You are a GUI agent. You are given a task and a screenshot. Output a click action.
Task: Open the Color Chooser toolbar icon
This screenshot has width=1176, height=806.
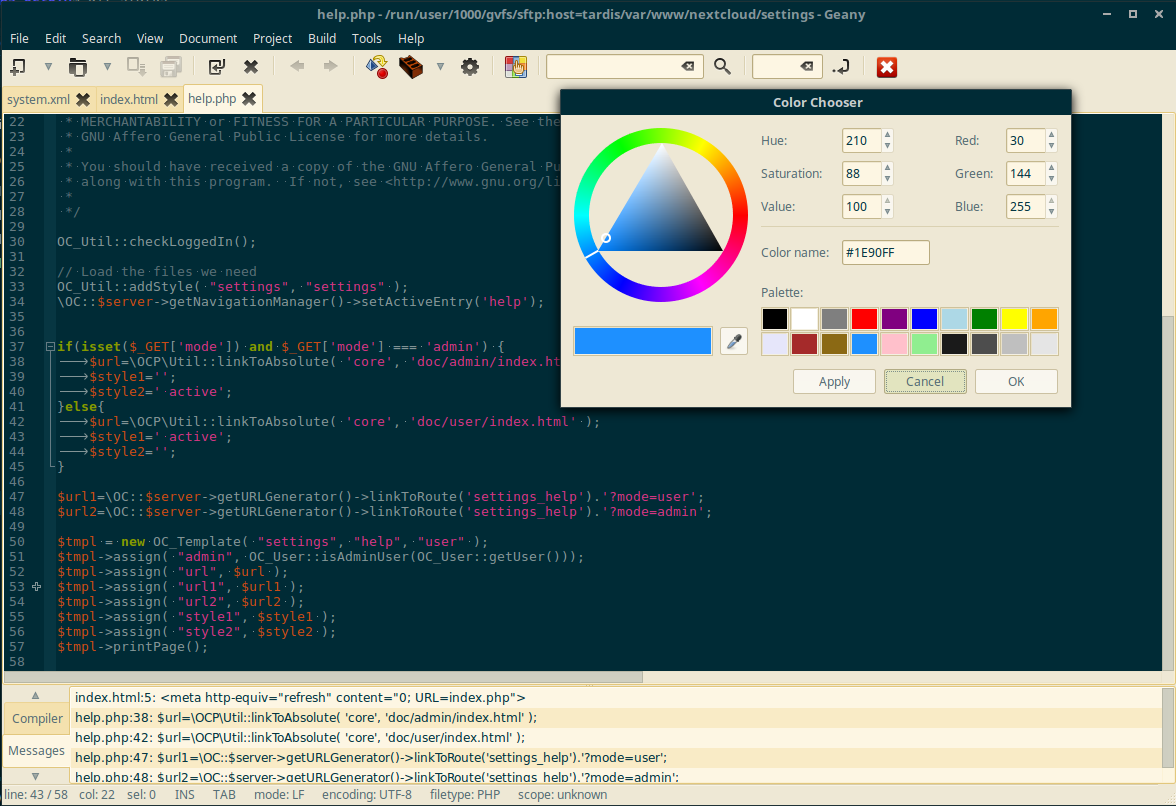pyautogui.click(x=516, y=66)
